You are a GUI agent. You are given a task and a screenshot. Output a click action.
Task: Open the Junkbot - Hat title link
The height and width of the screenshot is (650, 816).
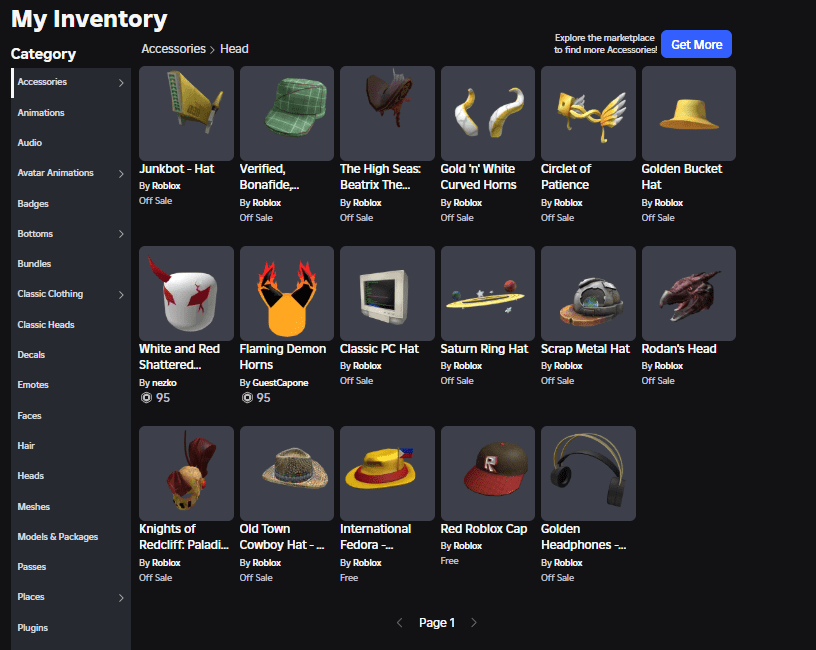[x=177, y=169]
